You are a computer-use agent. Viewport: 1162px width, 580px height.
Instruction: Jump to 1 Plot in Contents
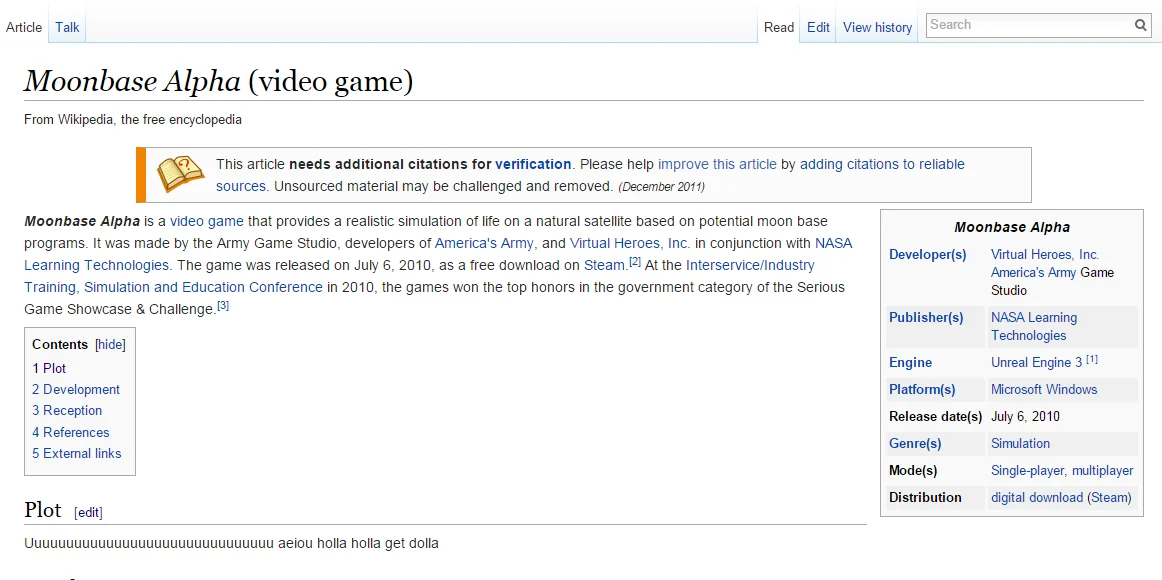tap(49, 368)
